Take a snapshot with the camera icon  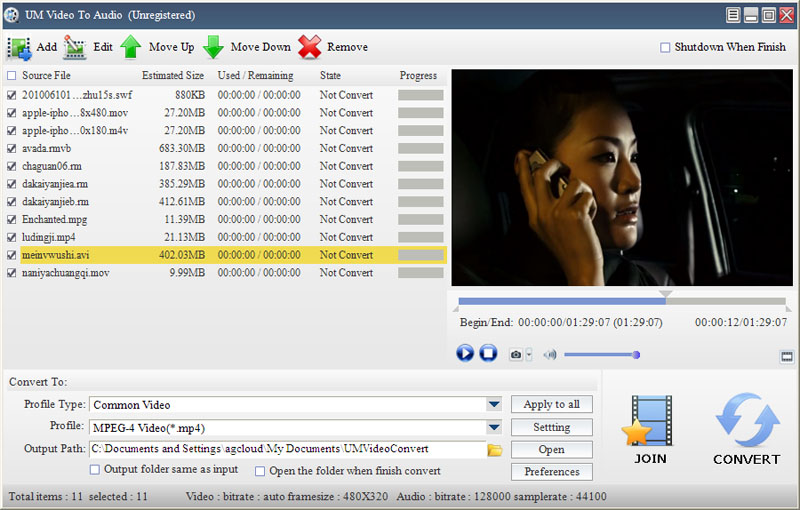click(516, 354)
